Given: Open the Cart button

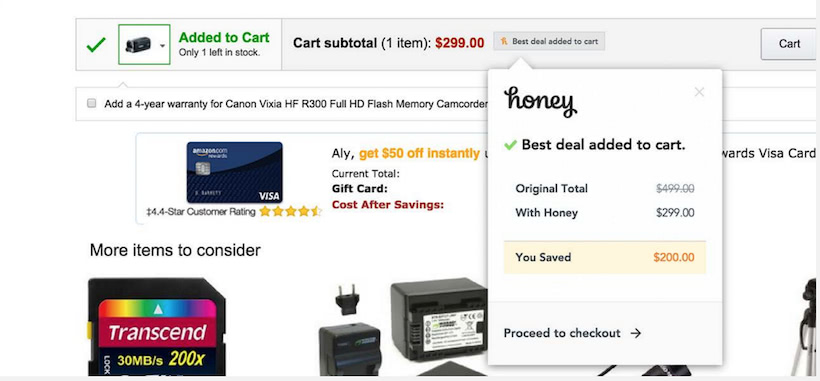Looking at the screenshot, I should click(790, 44).
